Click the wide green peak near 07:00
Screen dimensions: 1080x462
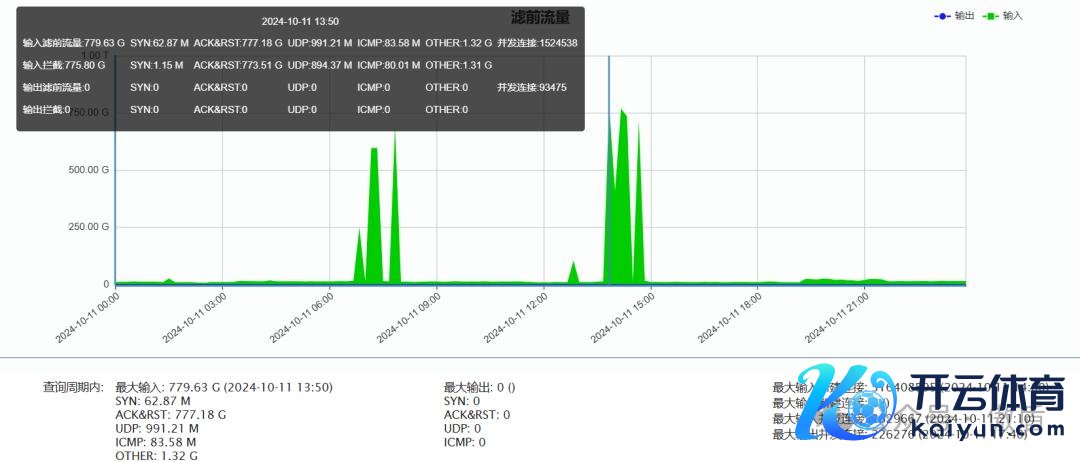[374, 220]
